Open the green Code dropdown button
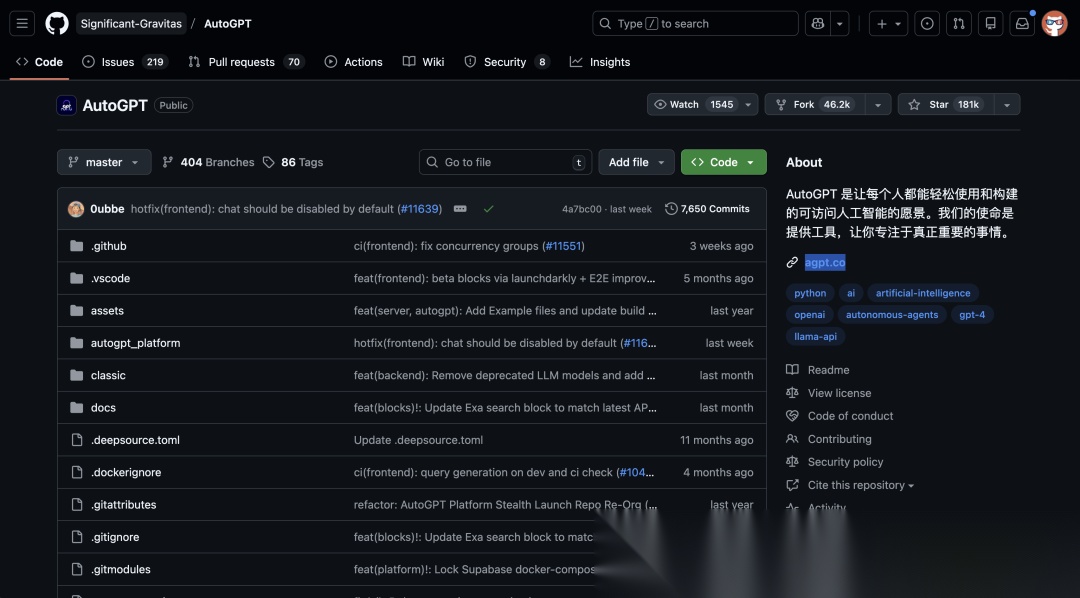This screenshot has height=598, width=1080. (x=723, y=162)
